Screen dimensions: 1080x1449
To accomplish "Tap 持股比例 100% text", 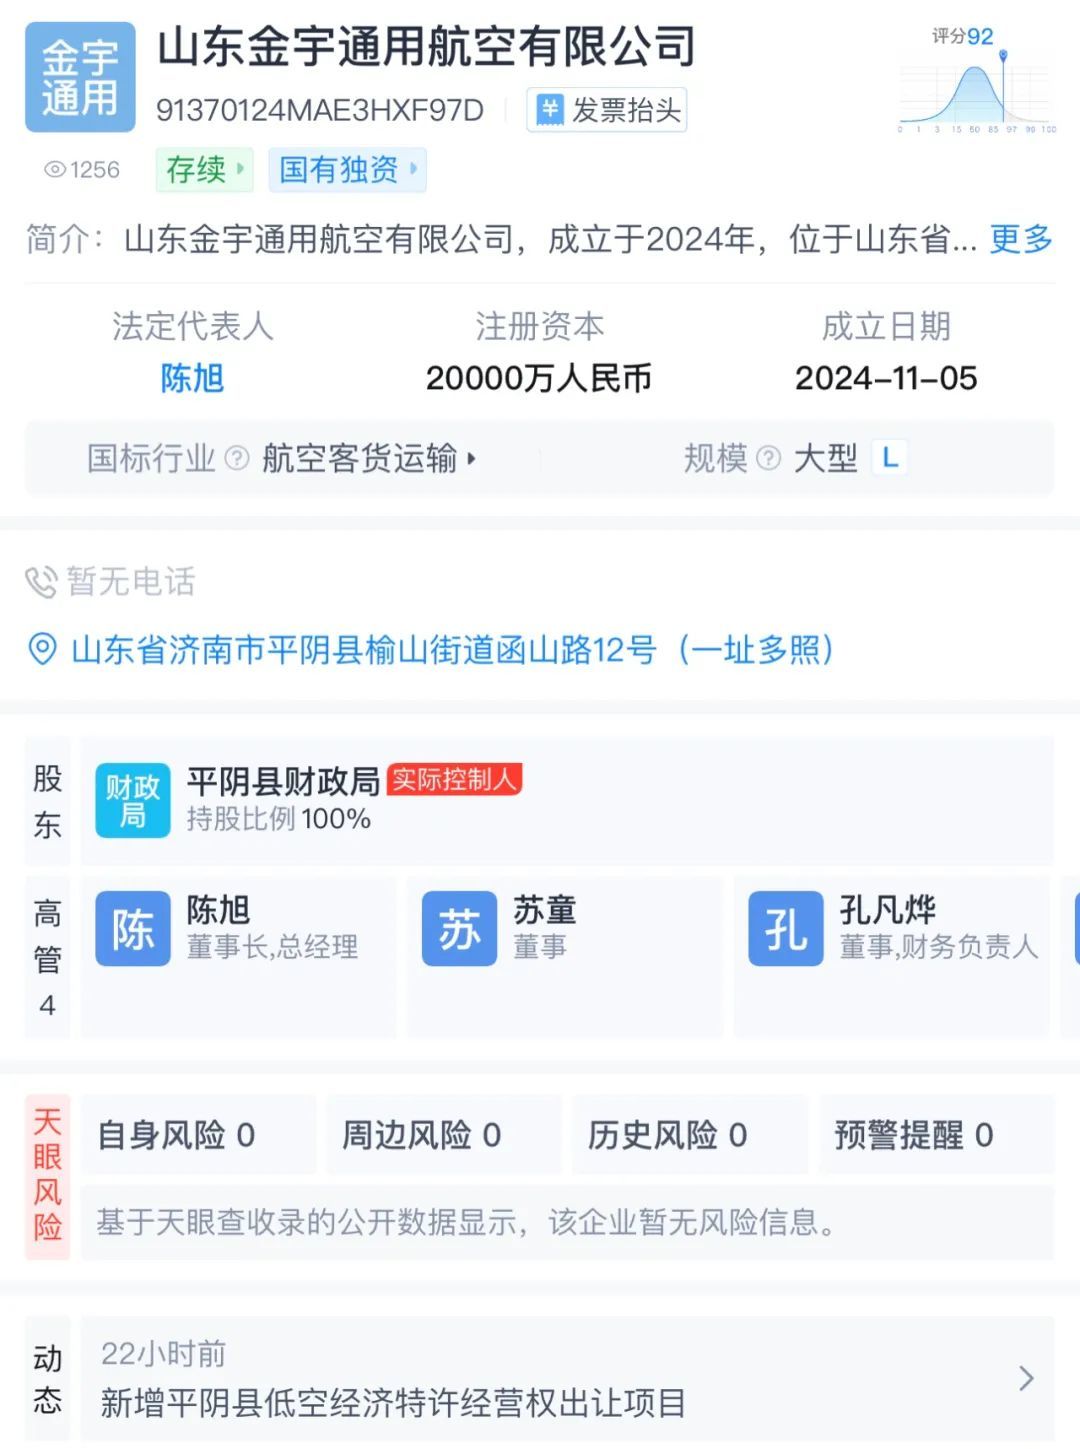I will pyautogui.click(x=279, y=819).
